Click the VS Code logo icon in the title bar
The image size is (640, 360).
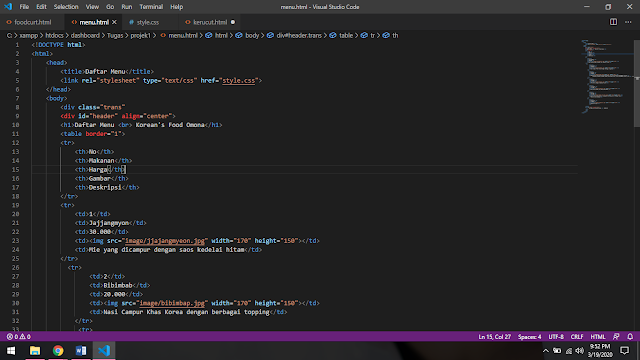(8, 7)
